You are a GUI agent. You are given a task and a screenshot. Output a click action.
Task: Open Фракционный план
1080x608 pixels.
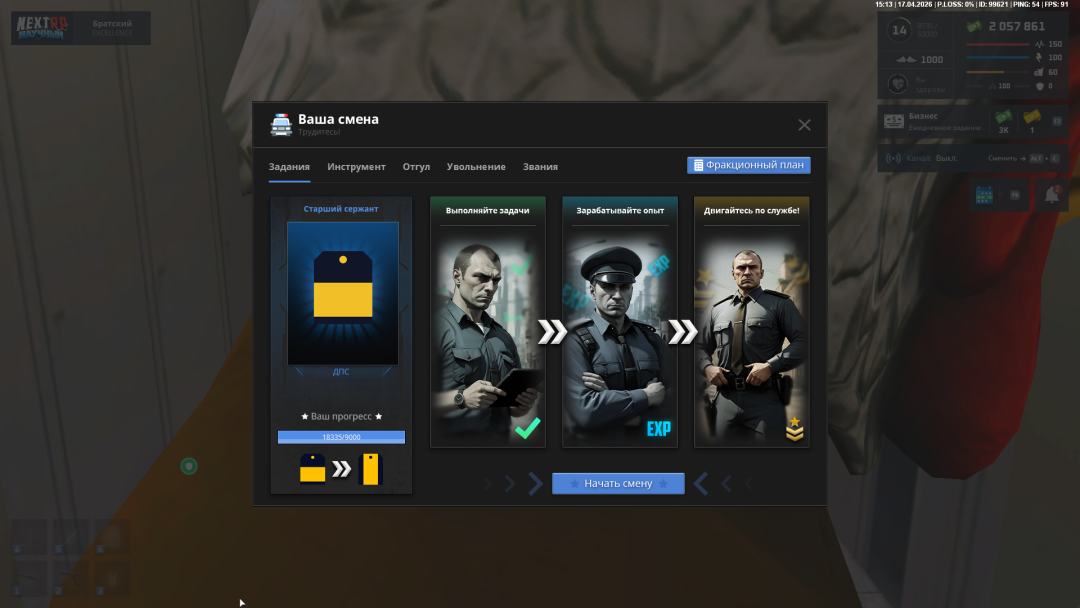tap(748, 165)
